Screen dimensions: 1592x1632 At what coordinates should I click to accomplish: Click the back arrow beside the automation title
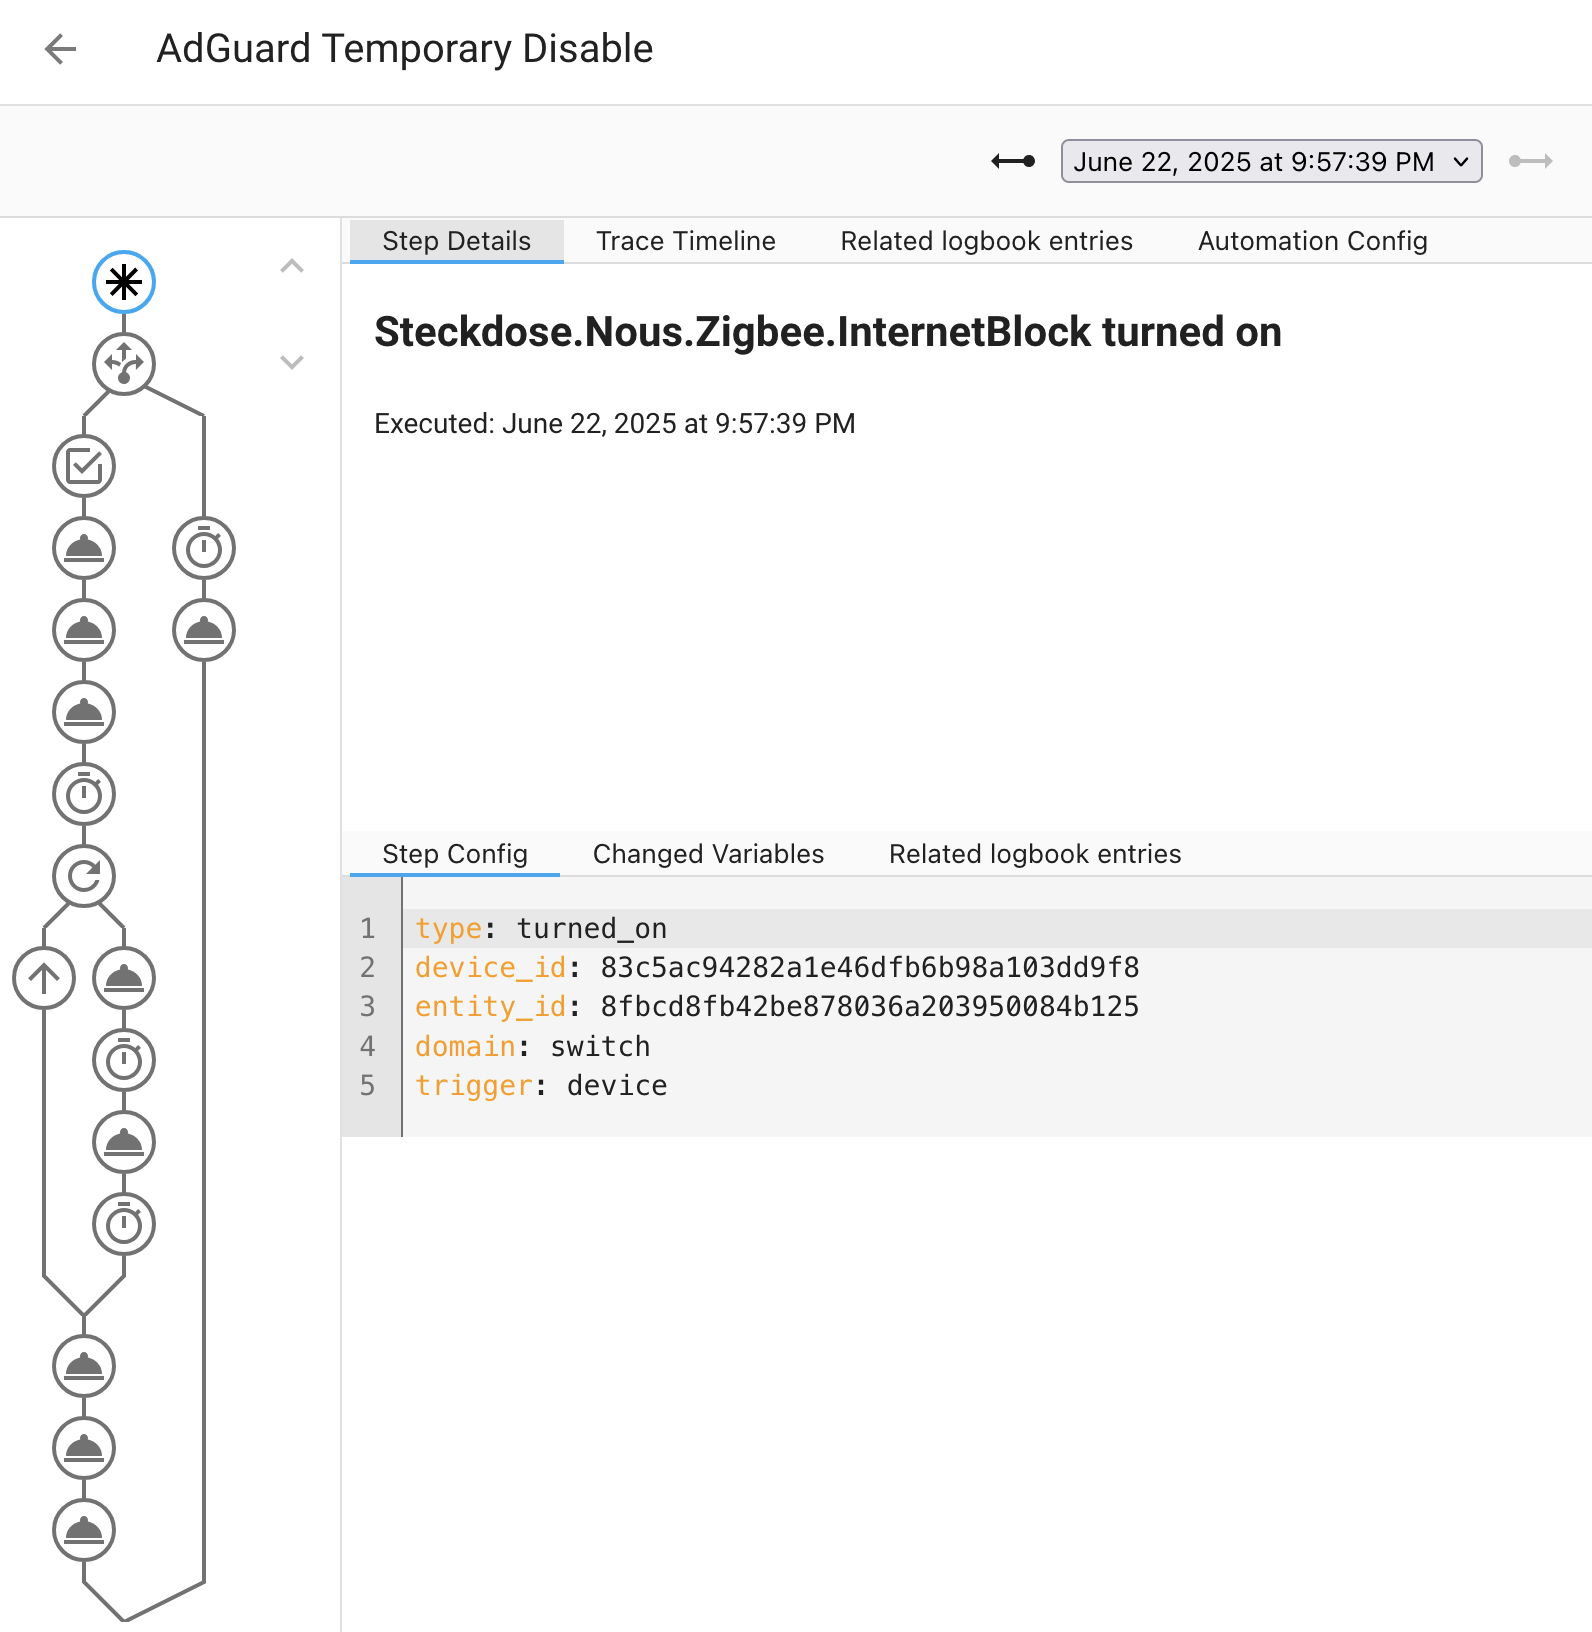pyautogui.click(x=61, y=49)
